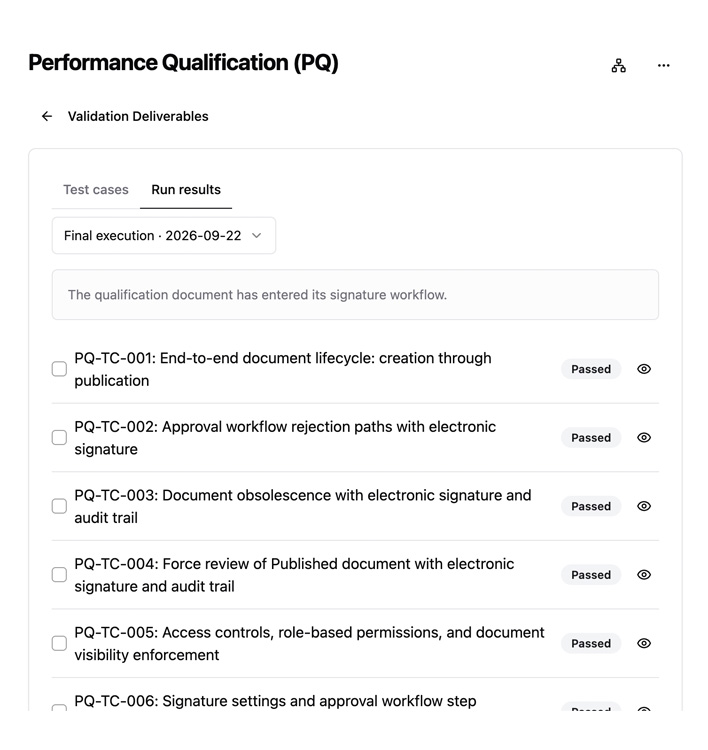
Task: Switch to the Test cases tab
Action: 96,189
